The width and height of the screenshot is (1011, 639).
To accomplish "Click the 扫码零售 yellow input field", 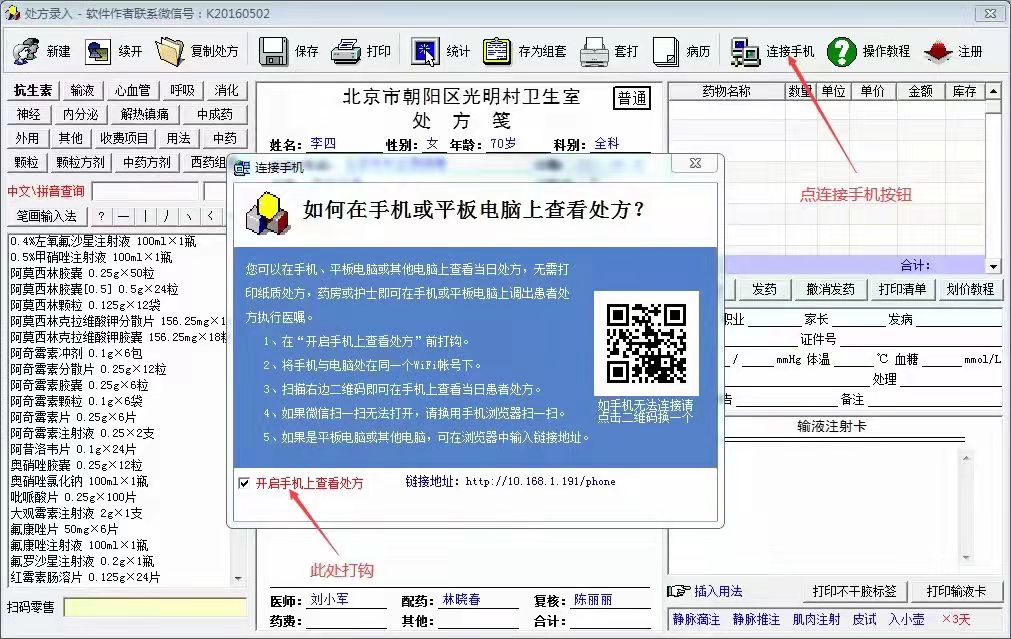I will pyautogui.click(x=155, y=607).
